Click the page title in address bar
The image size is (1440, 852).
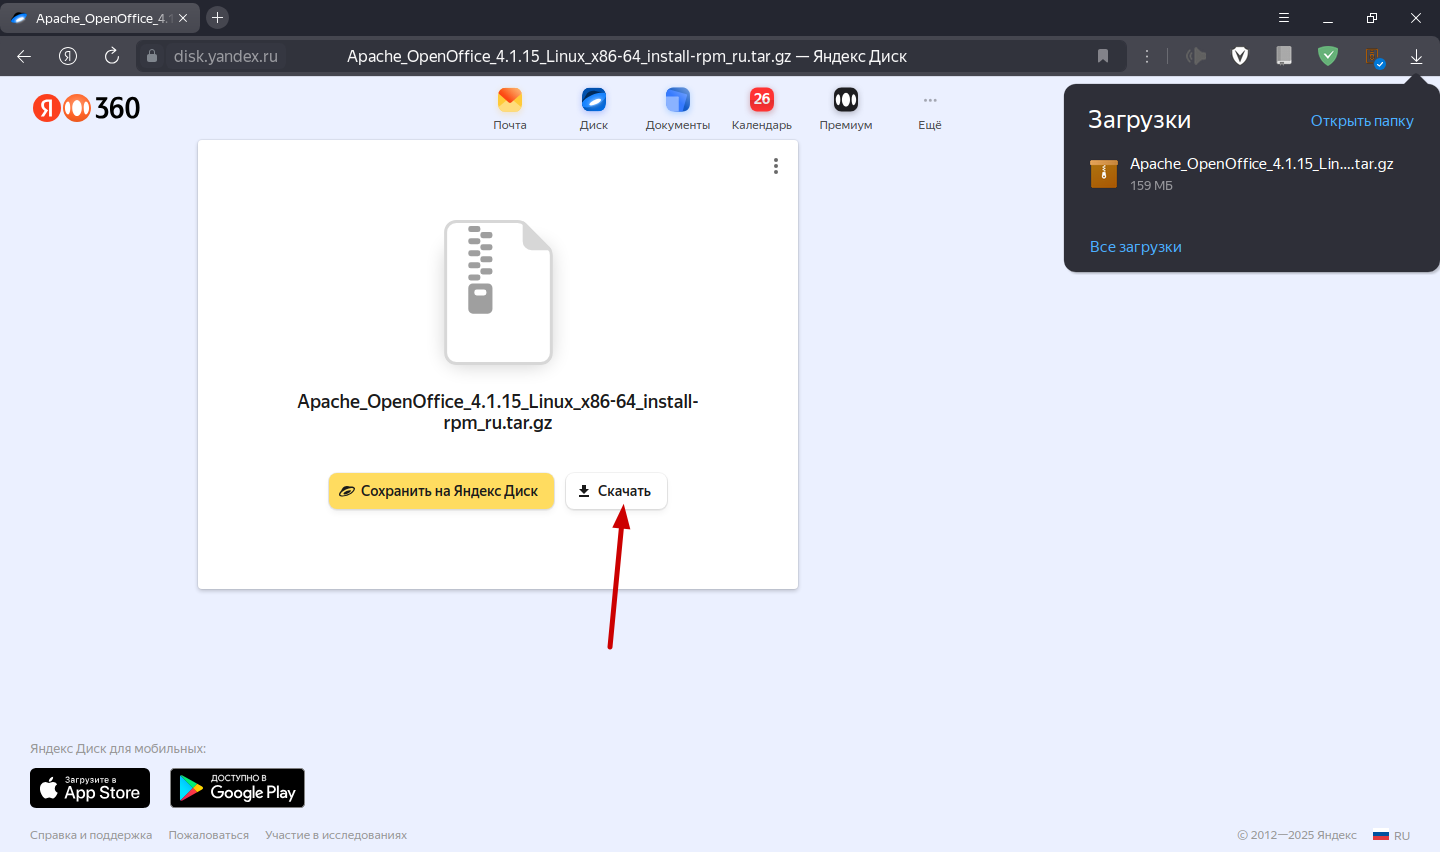pos(627,56)
